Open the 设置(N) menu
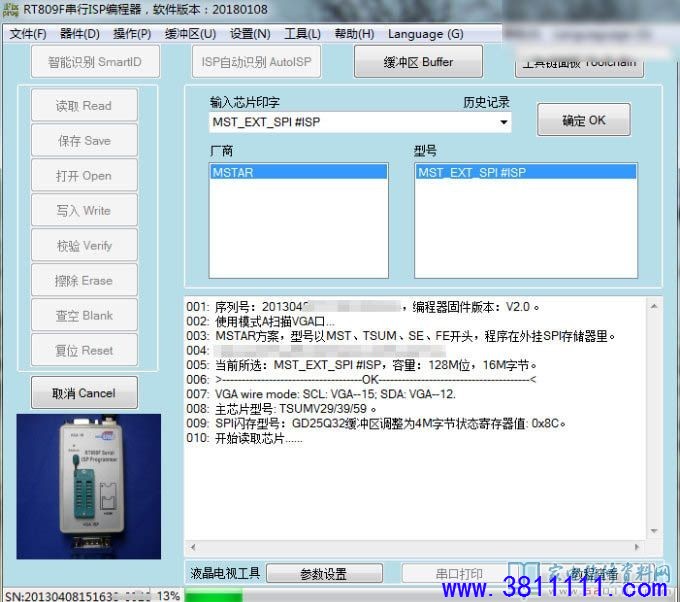The height and width of the screenshot is (602, 680). coord(250,34)
